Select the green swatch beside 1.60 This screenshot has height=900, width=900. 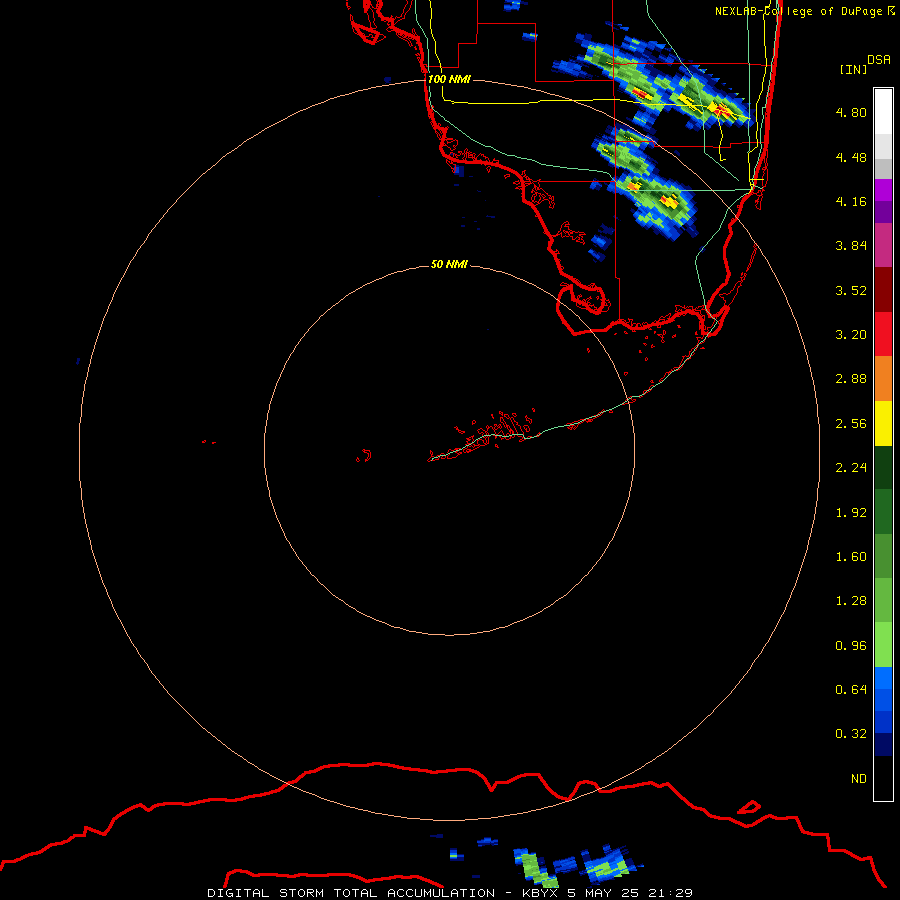[x=883, y=556]
